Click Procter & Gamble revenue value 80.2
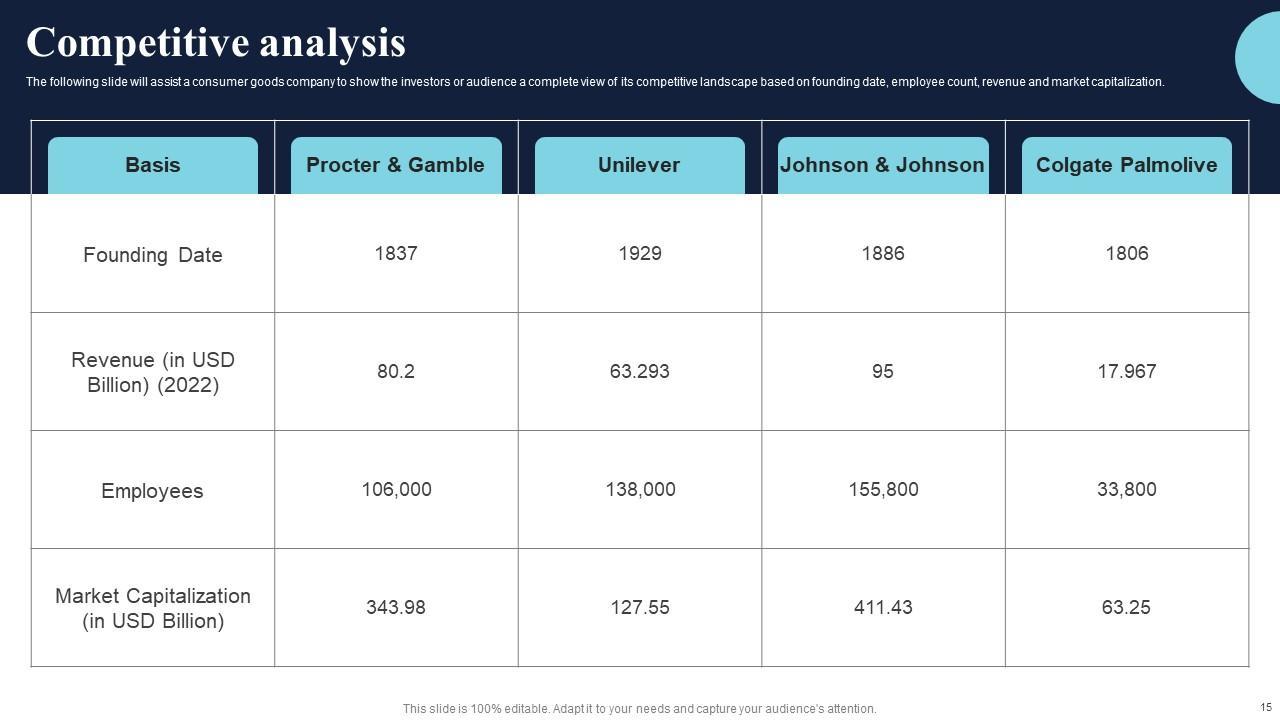The image size is (1280, 720). [396, 371]
